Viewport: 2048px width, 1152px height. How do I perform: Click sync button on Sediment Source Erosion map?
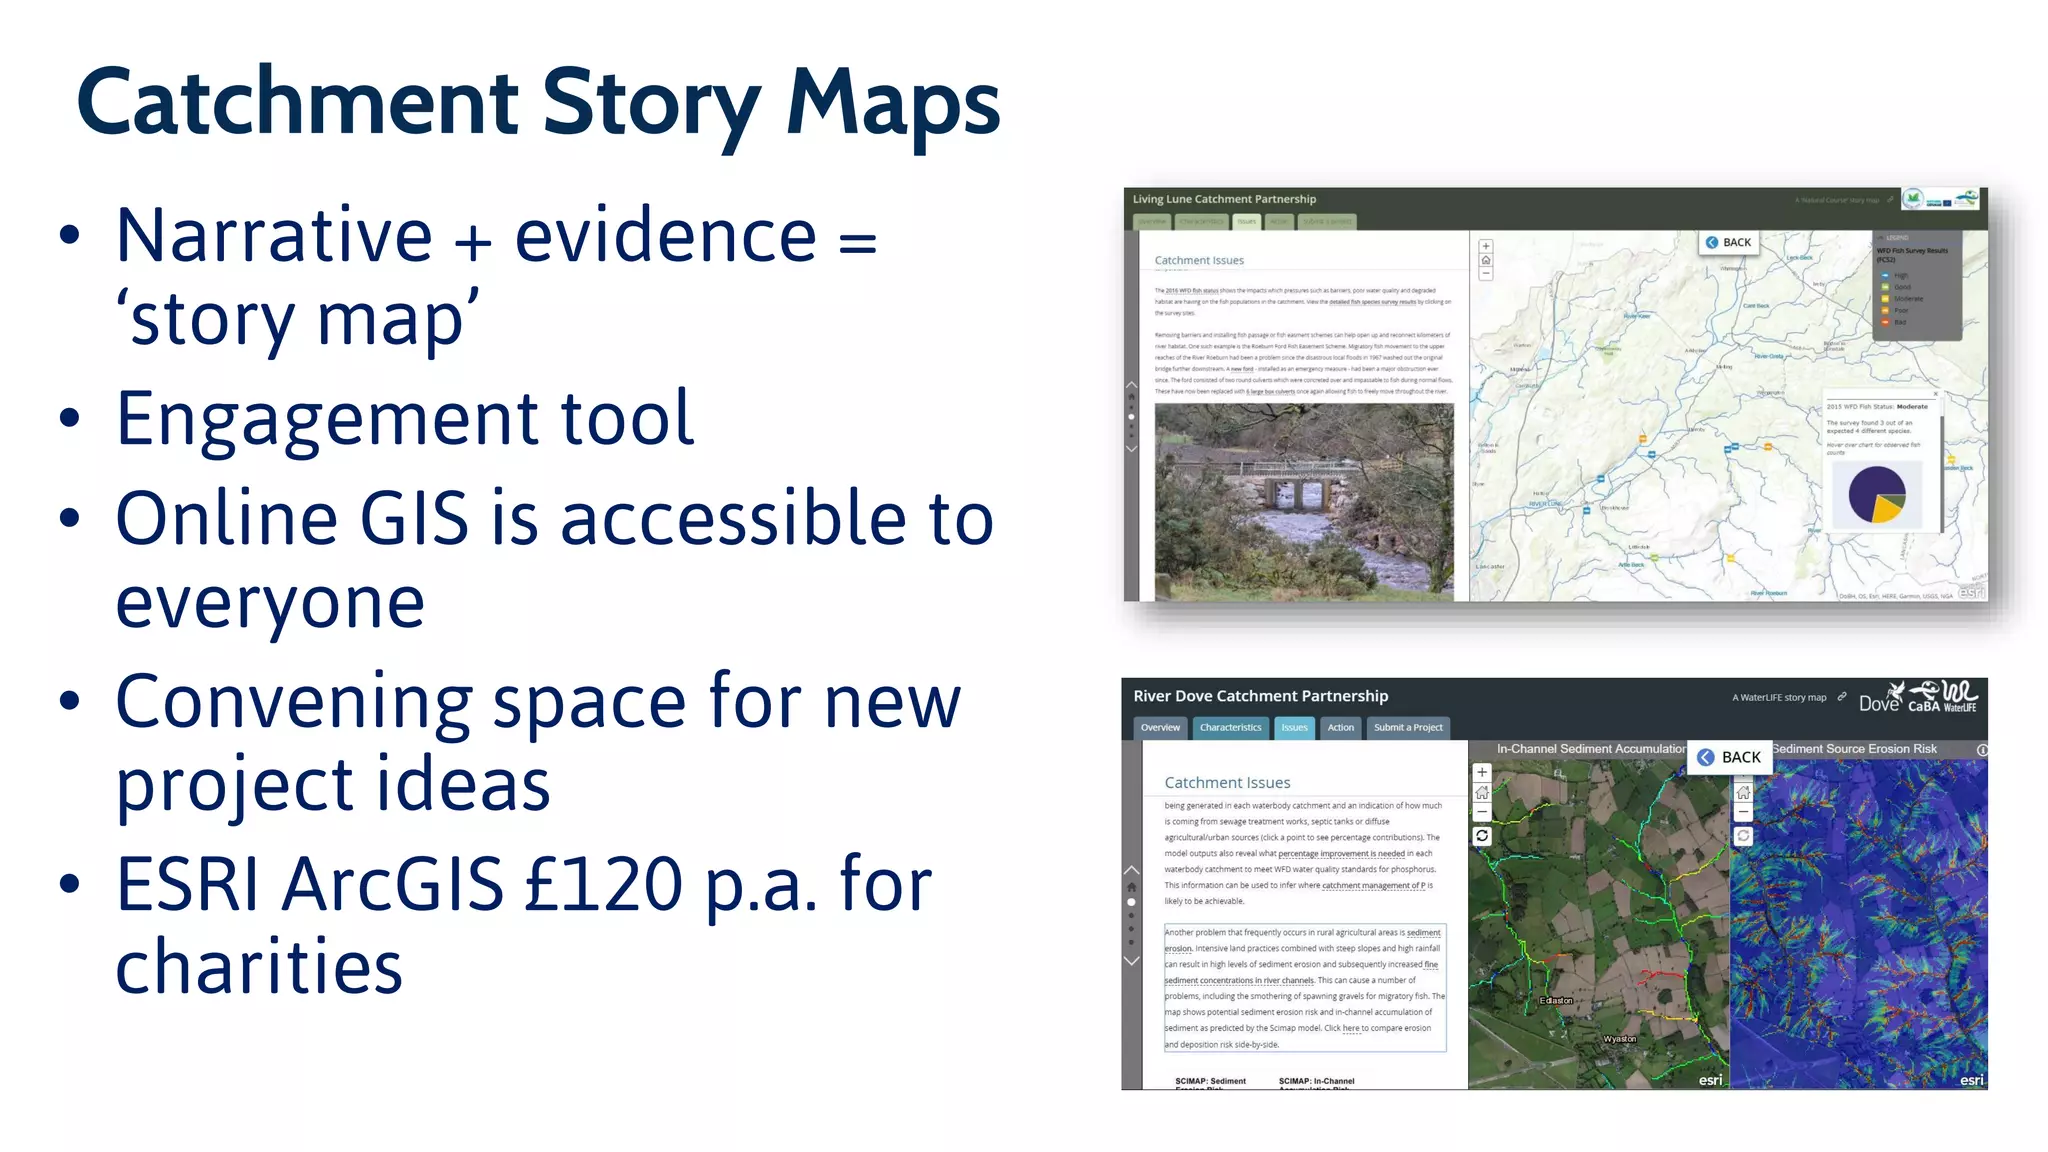[x=1743, y=836]
